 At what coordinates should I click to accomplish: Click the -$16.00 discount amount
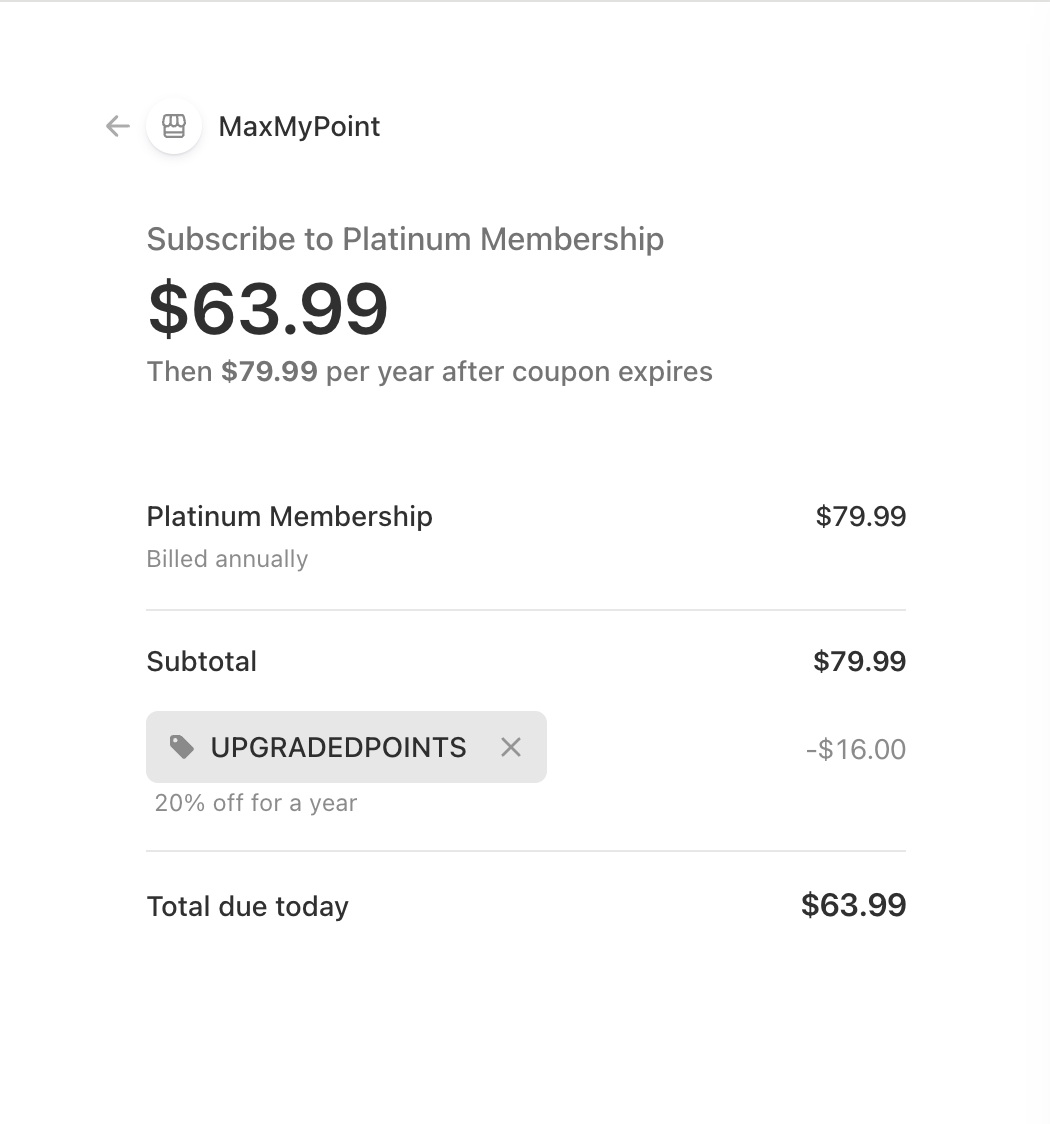click(x=856, y=750)
